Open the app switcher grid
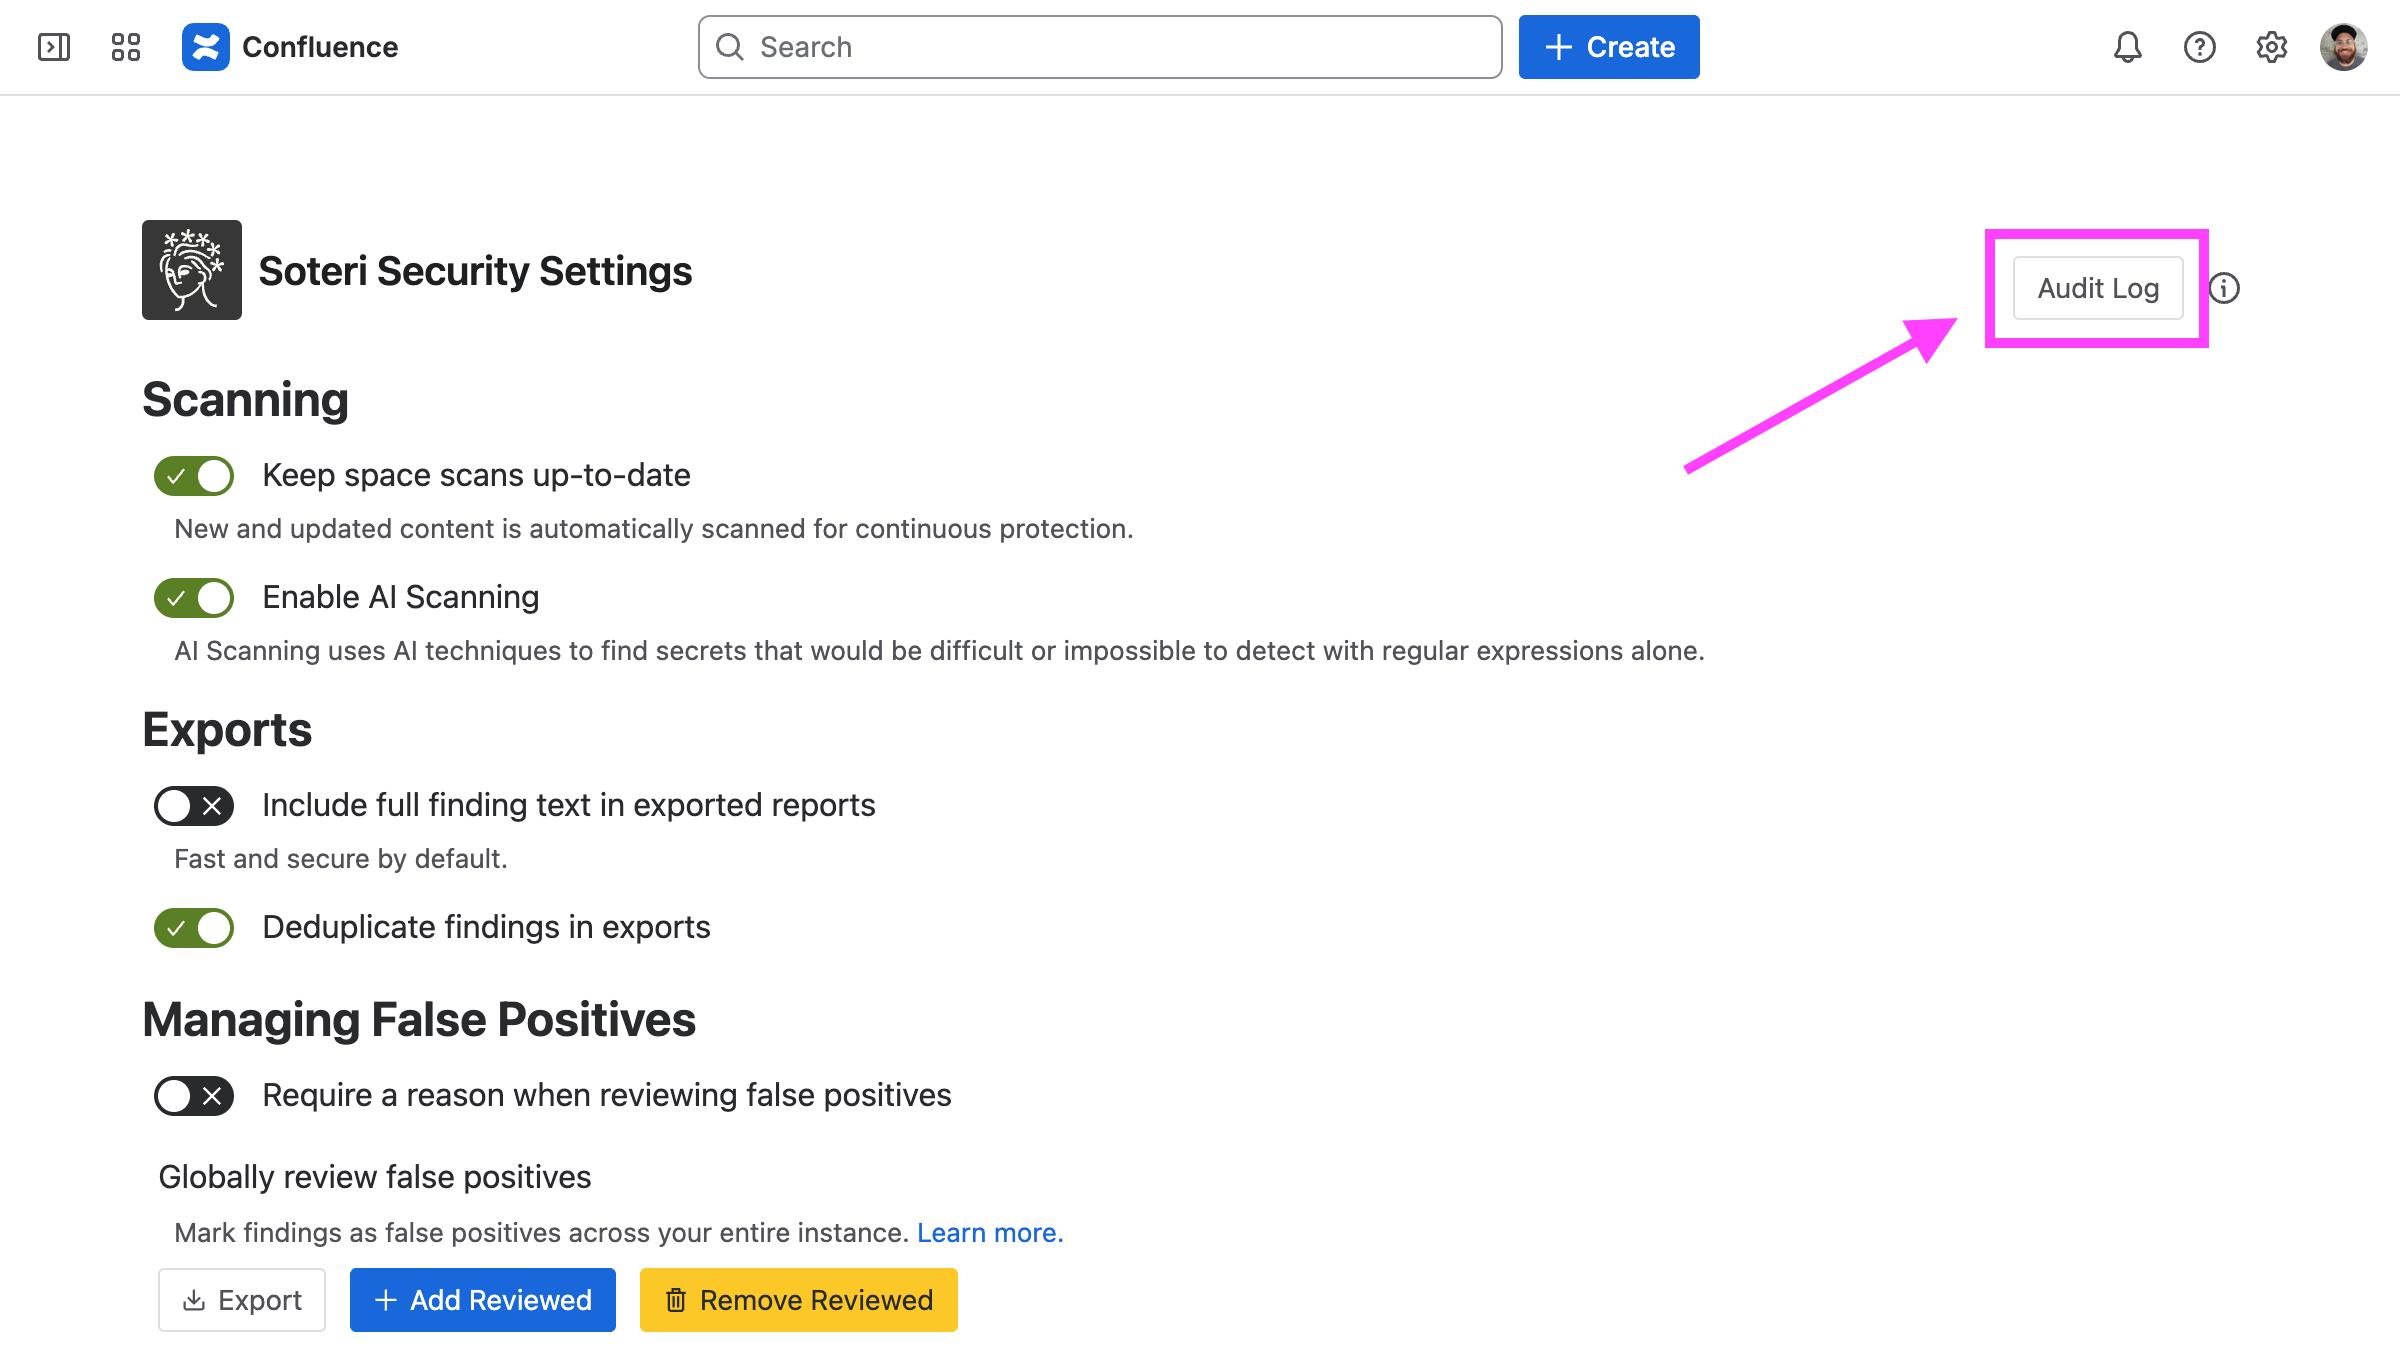 click(126, 47)
